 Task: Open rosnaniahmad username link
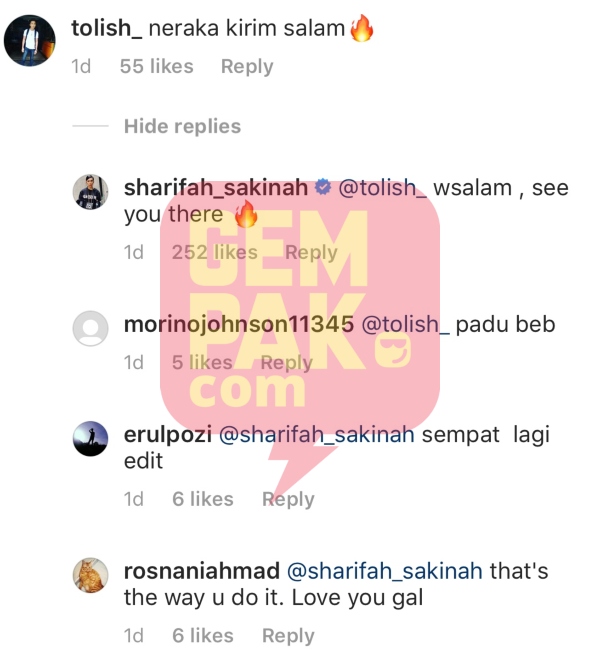pyautogui.click(x=202, y=571)
